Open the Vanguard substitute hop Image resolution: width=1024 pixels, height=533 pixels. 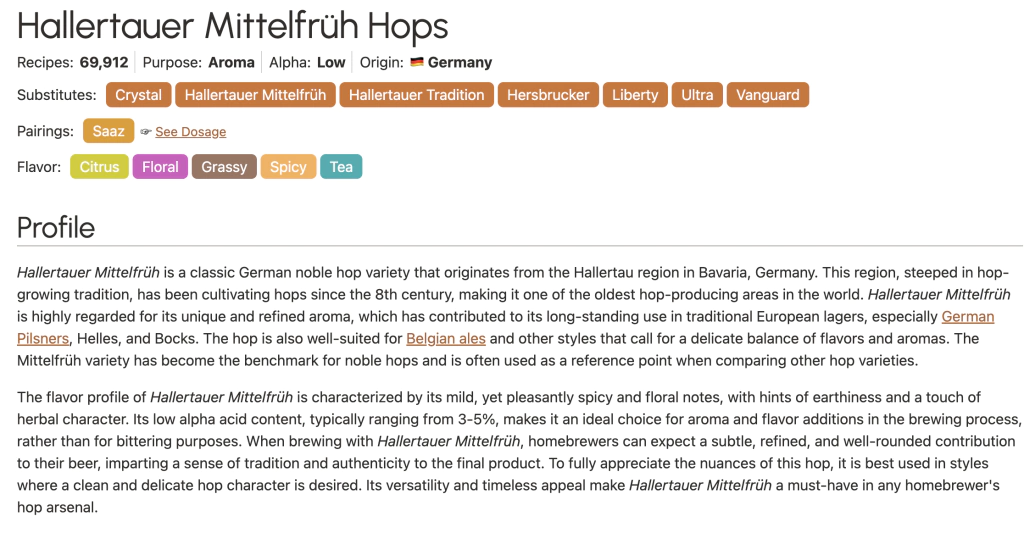point(768,95)
